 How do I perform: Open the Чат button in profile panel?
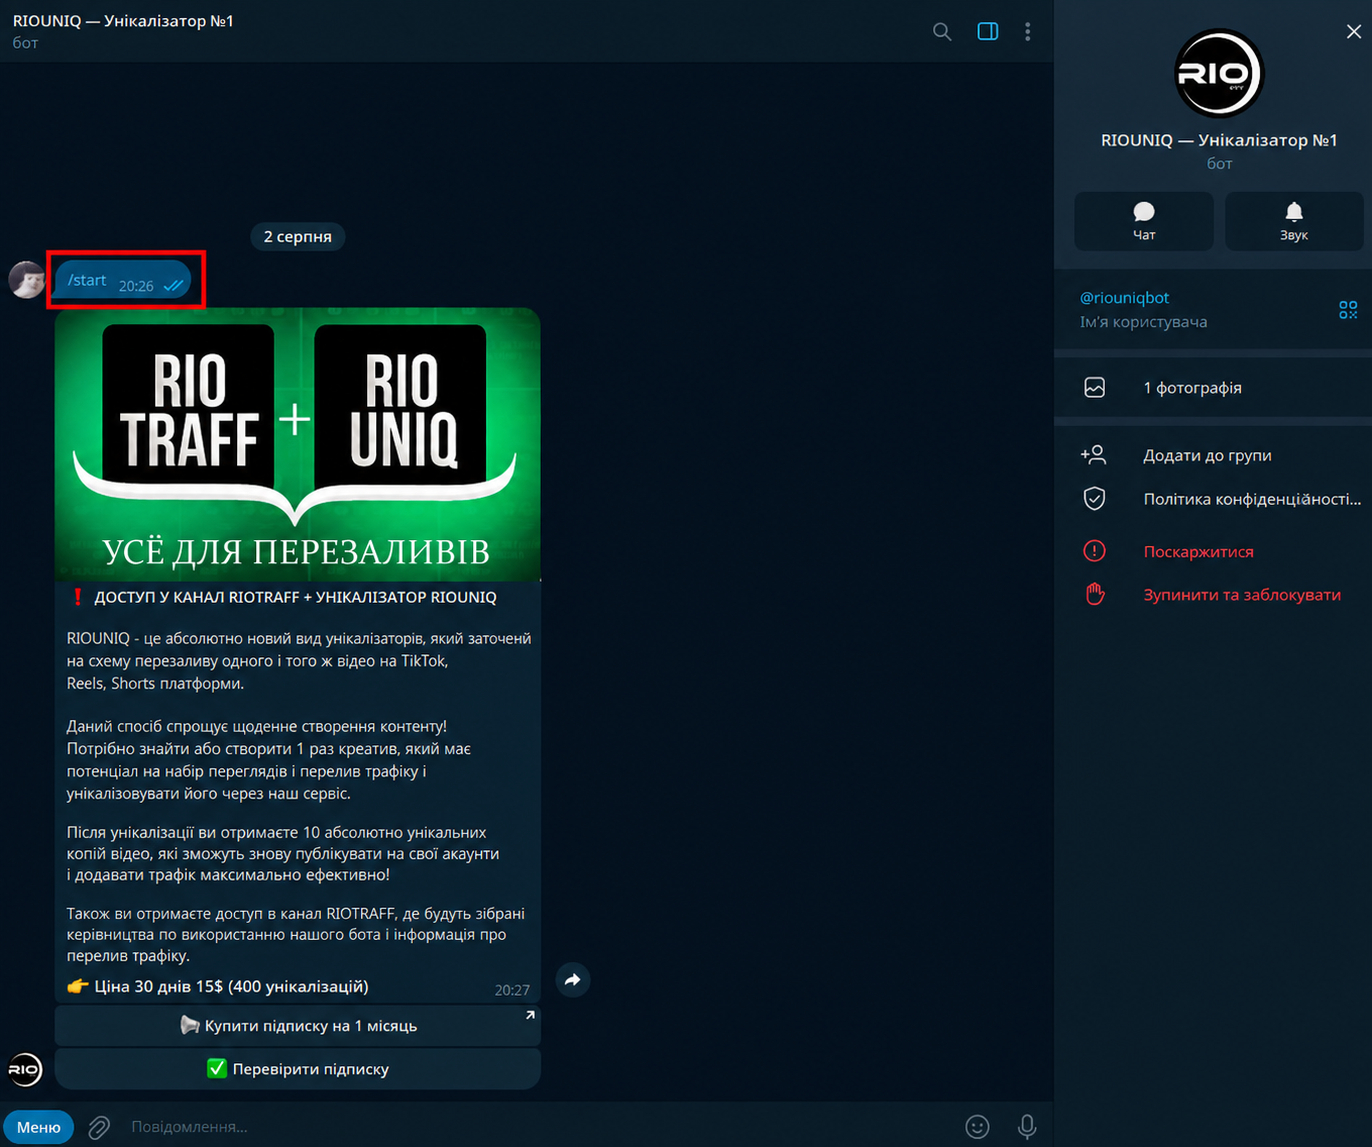(1144, 221)
